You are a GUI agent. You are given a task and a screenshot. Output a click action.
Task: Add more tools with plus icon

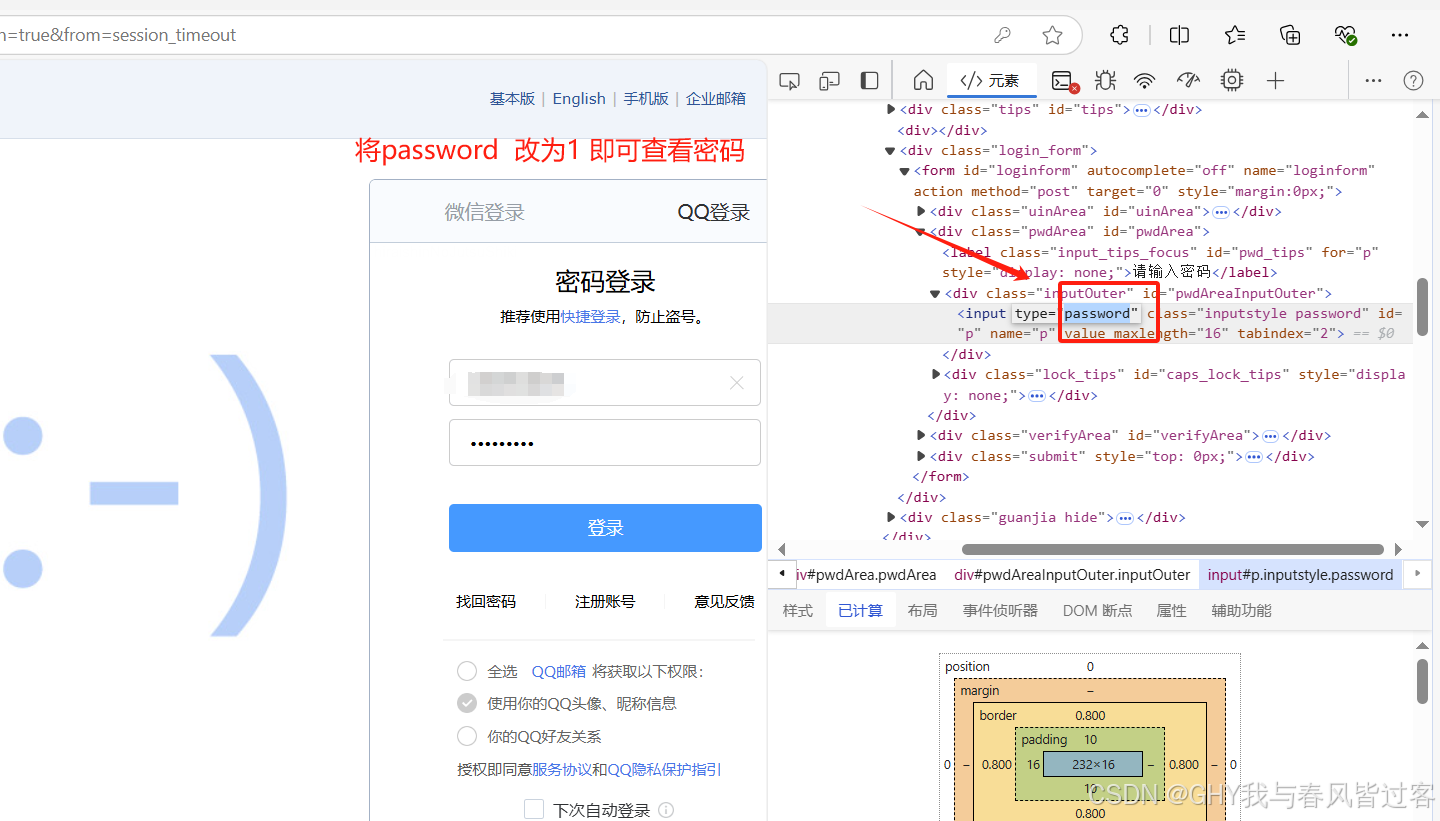pos(1275,81)
